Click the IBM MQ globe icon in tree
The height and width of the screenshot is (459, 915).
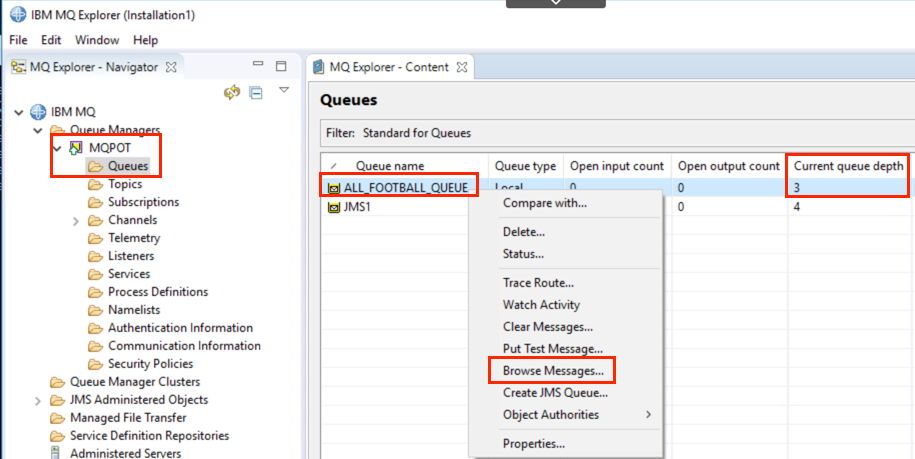(x=38, y=111)
